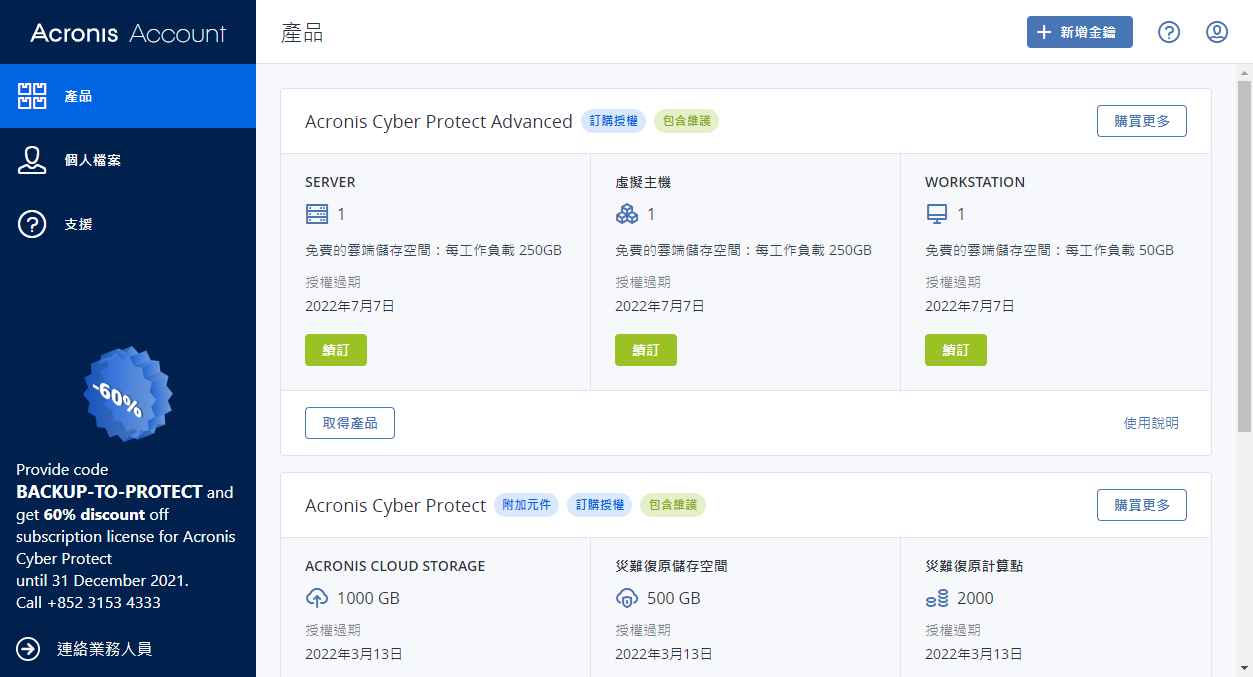Click the Acronis Cloud Storage upload cloud icon
This screenshot has height=677, width=1253.
click(x=316, y=598)
